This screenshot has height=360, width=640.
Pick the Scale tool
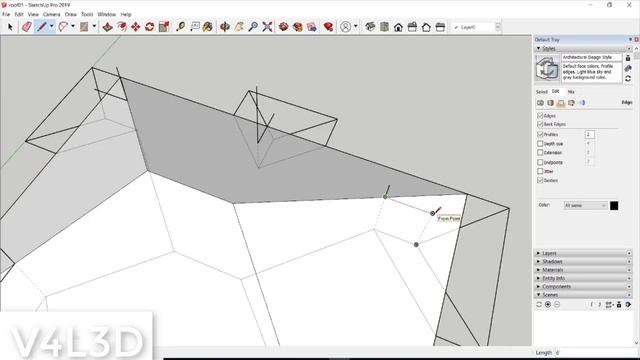pyautogui.click(x=164, y=27)
